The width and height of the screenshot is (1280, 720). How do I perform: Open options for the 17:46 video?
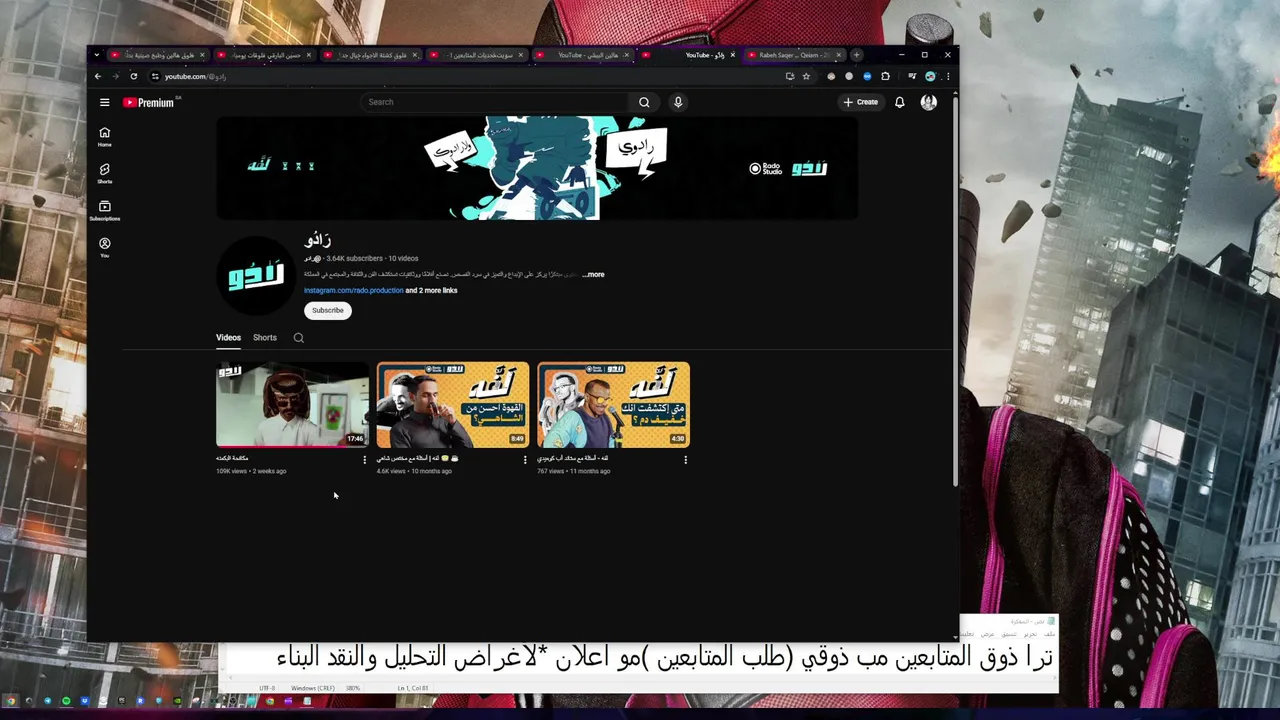pyautogui.click(x=364, y=460)
